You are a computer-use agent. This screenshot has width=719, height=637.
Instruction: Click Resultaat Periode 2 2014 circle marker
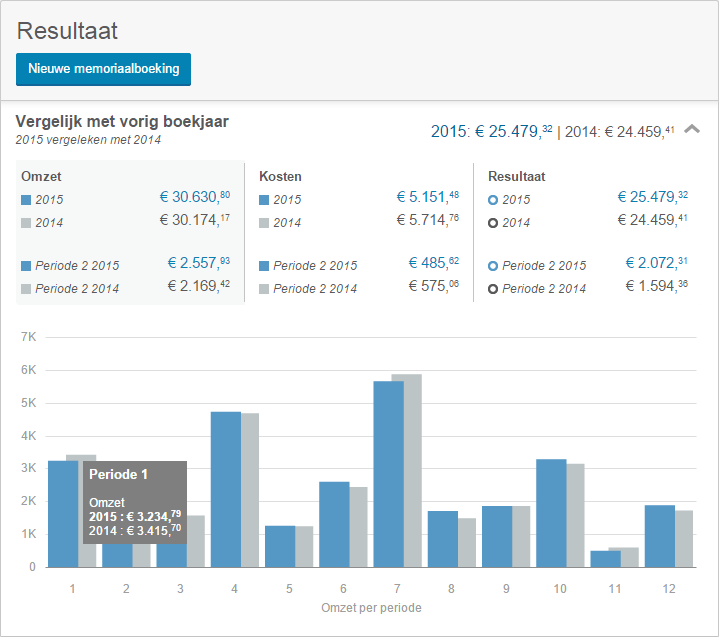[x=493, y=289]
